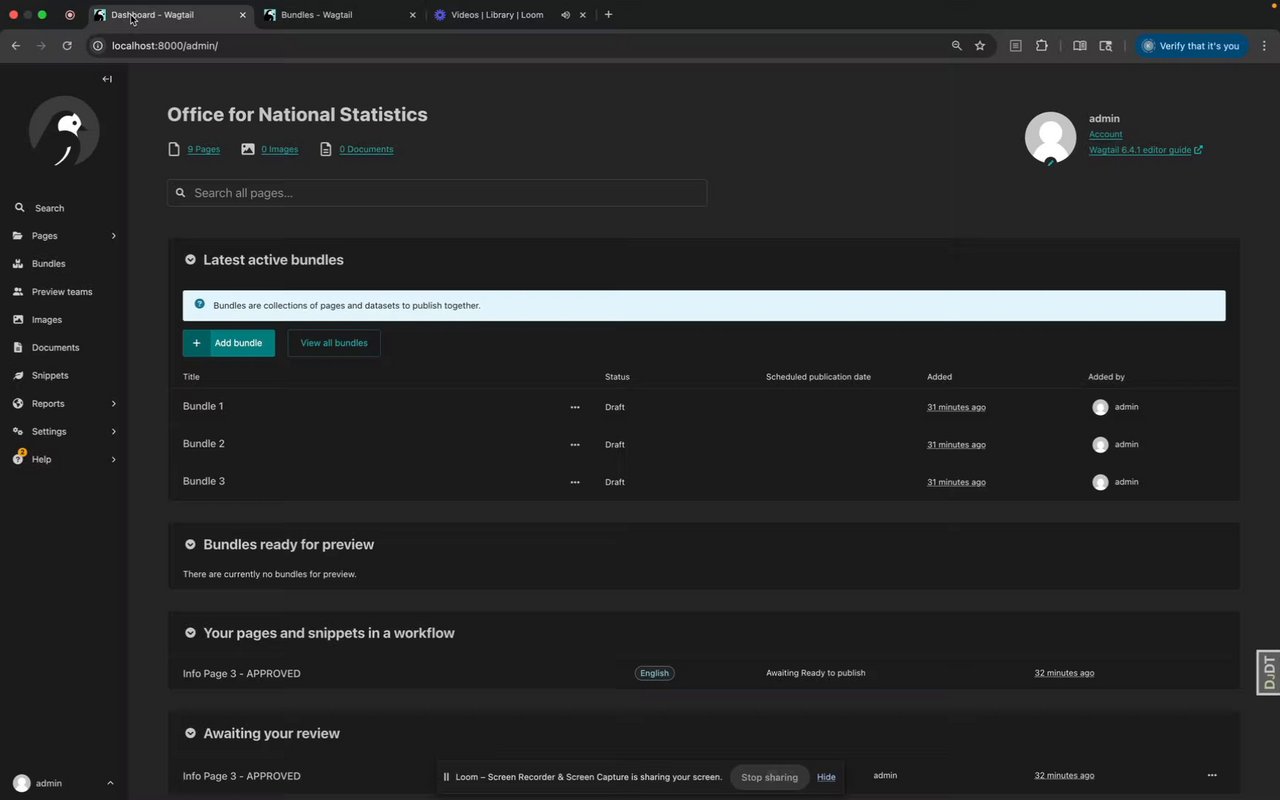Open the Account link
This screenshot has height=800, width=1280.
click(x=1105, y=134)
